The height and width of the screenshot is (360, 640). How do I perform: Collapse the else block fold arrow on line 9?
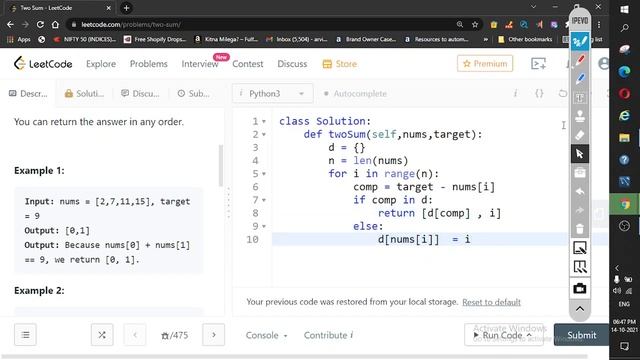click(x=264, y=226)
